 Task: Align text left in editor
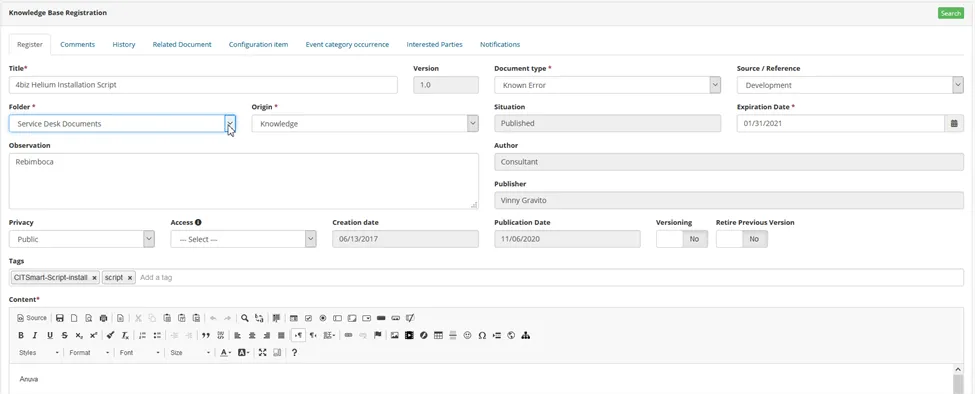pyautogui.click(x=238, y=335)
